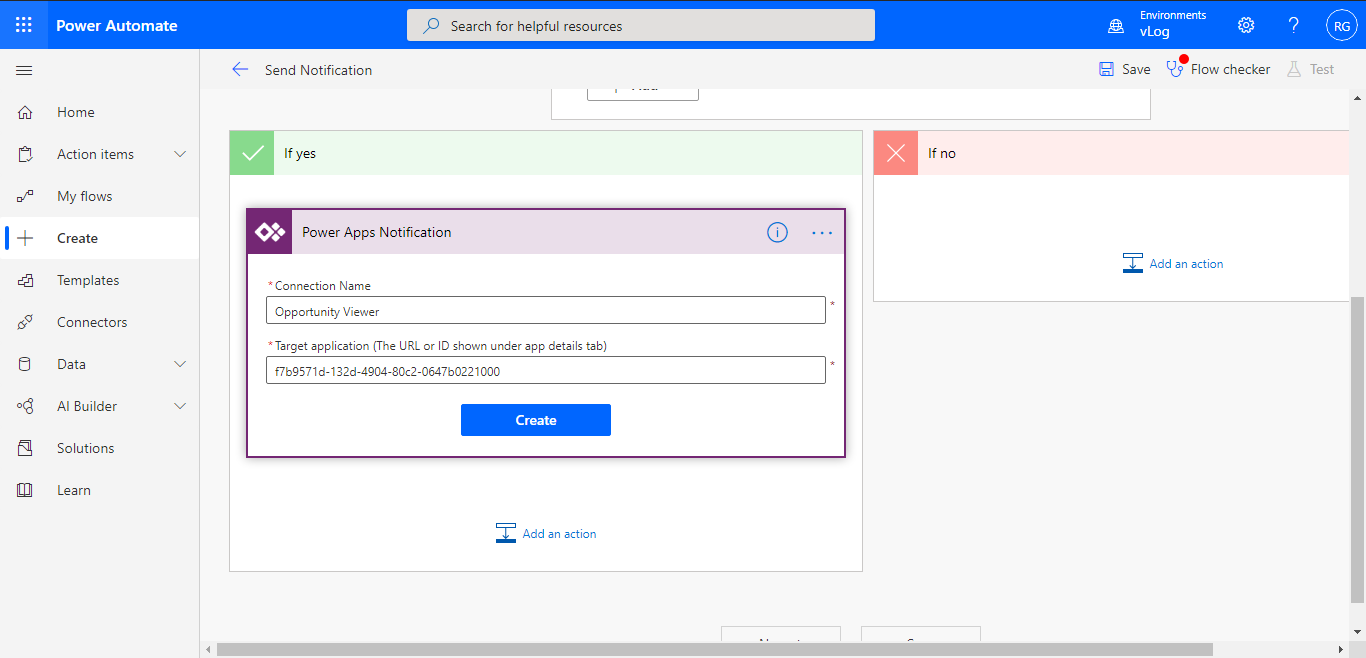The width and height of the screenshot is (1366, 658).
Task: Open the app launcher waffle icon
Action: [24, 25]
